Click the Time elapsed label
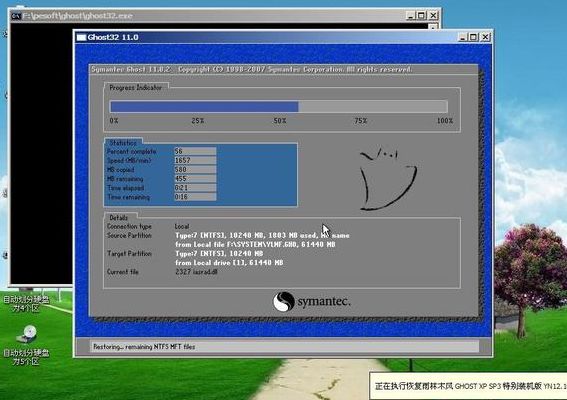Image resolution: width=567 pixels, height=400 pixels. point(125,188)
